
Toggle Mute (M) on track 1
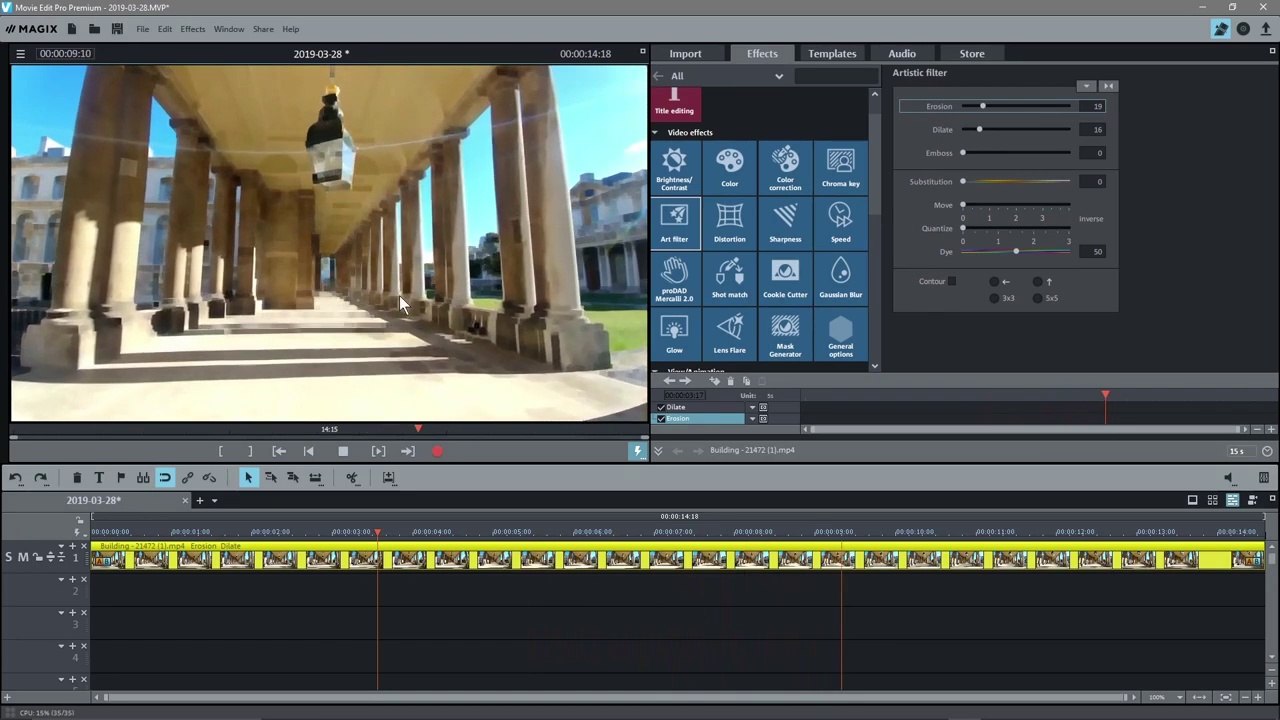pos(23,557)
